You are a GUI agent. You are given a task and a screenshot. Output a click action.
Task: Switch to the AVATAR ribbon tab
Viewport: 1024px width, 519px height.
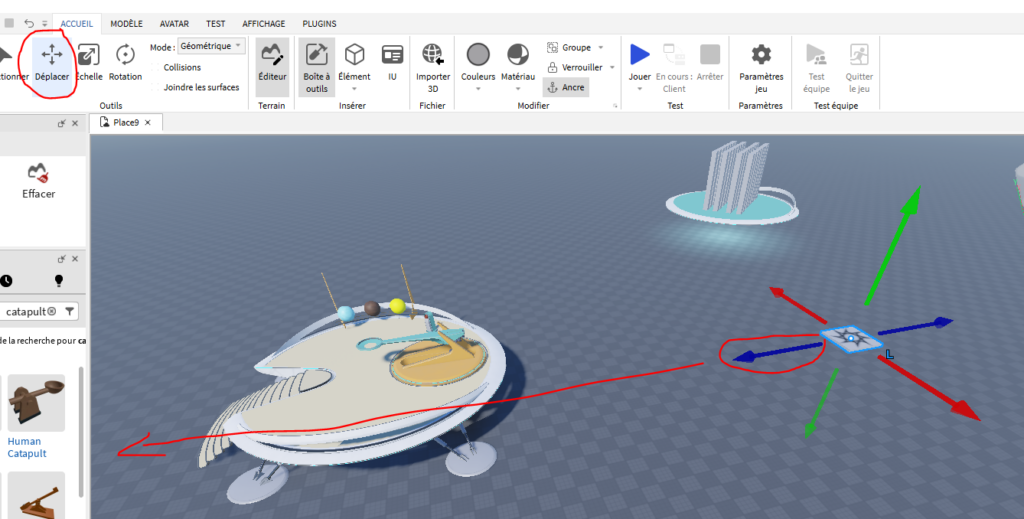pyautogui.click(x=174, y=24)
